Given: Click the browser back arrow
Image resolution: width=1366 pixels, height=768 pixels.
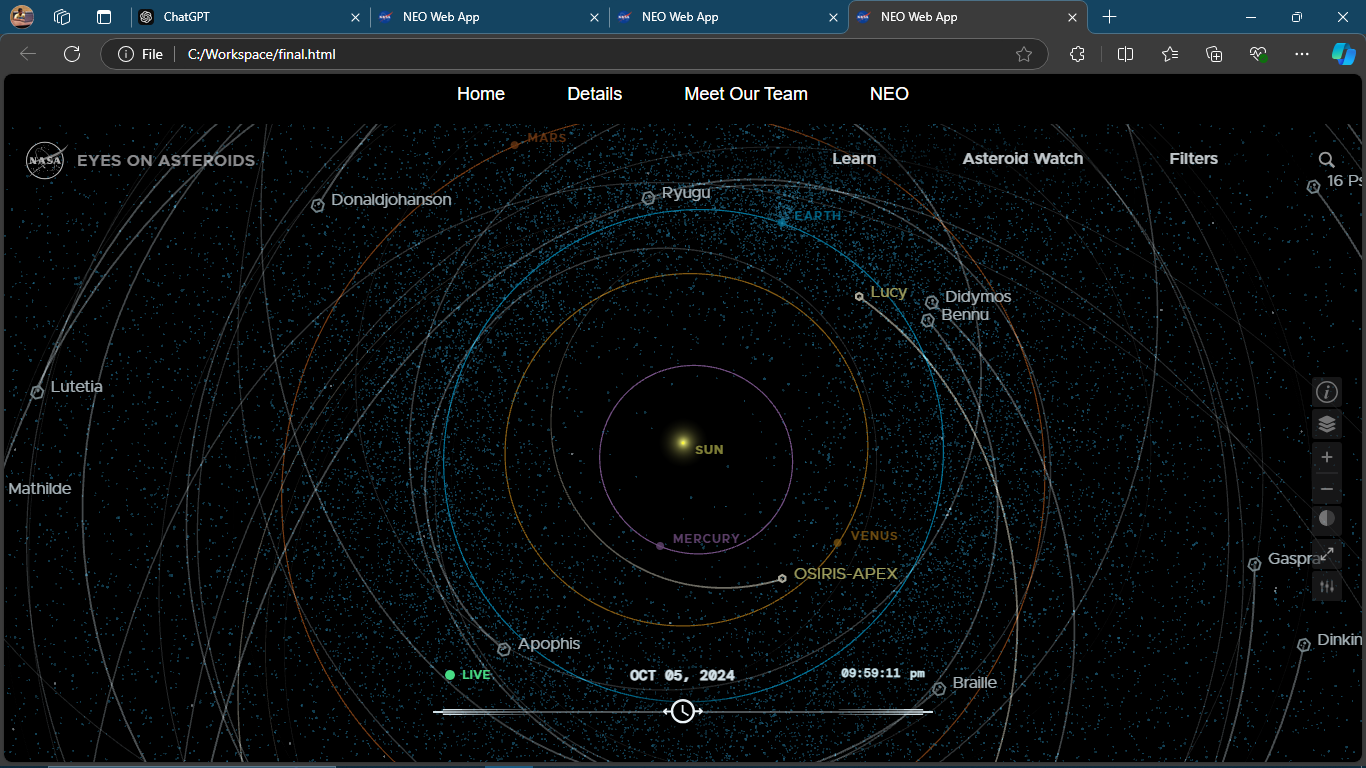Looking at the screenshot, I should tap(28, 54).
